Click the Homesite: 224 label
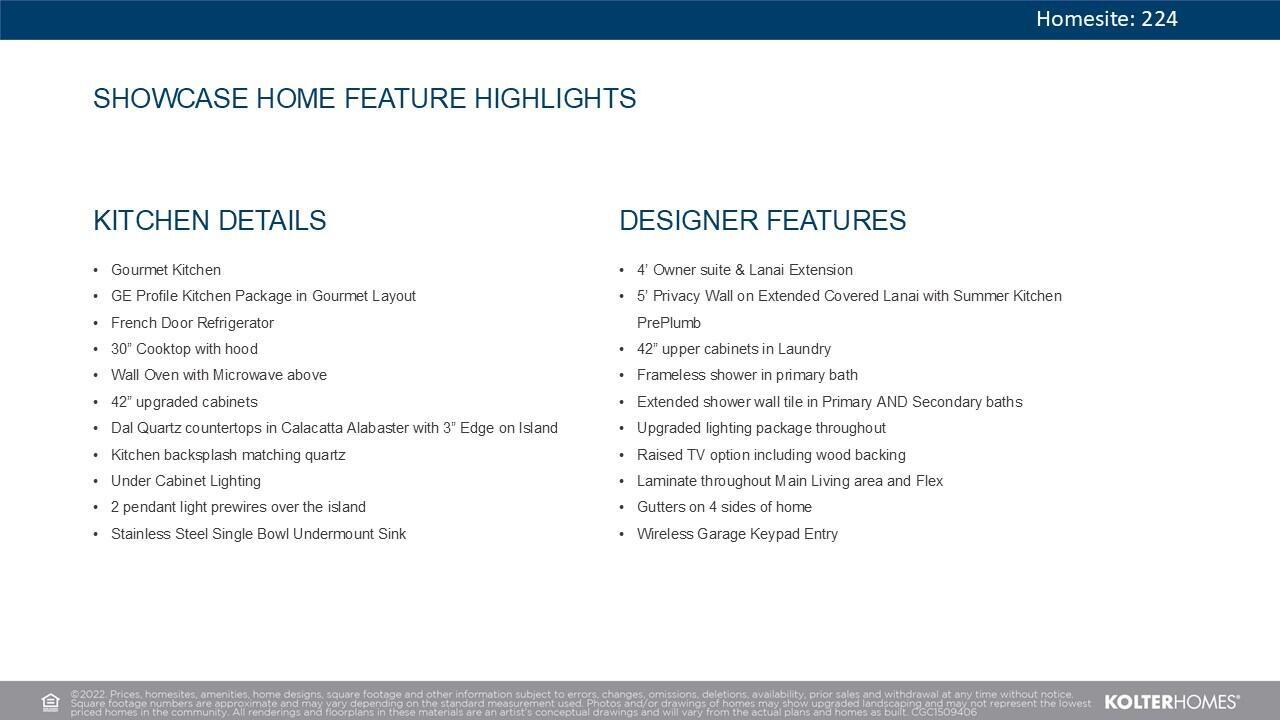Viewport: 1280px width, 720px height. pyautogui.click(x=1106, y=19)
